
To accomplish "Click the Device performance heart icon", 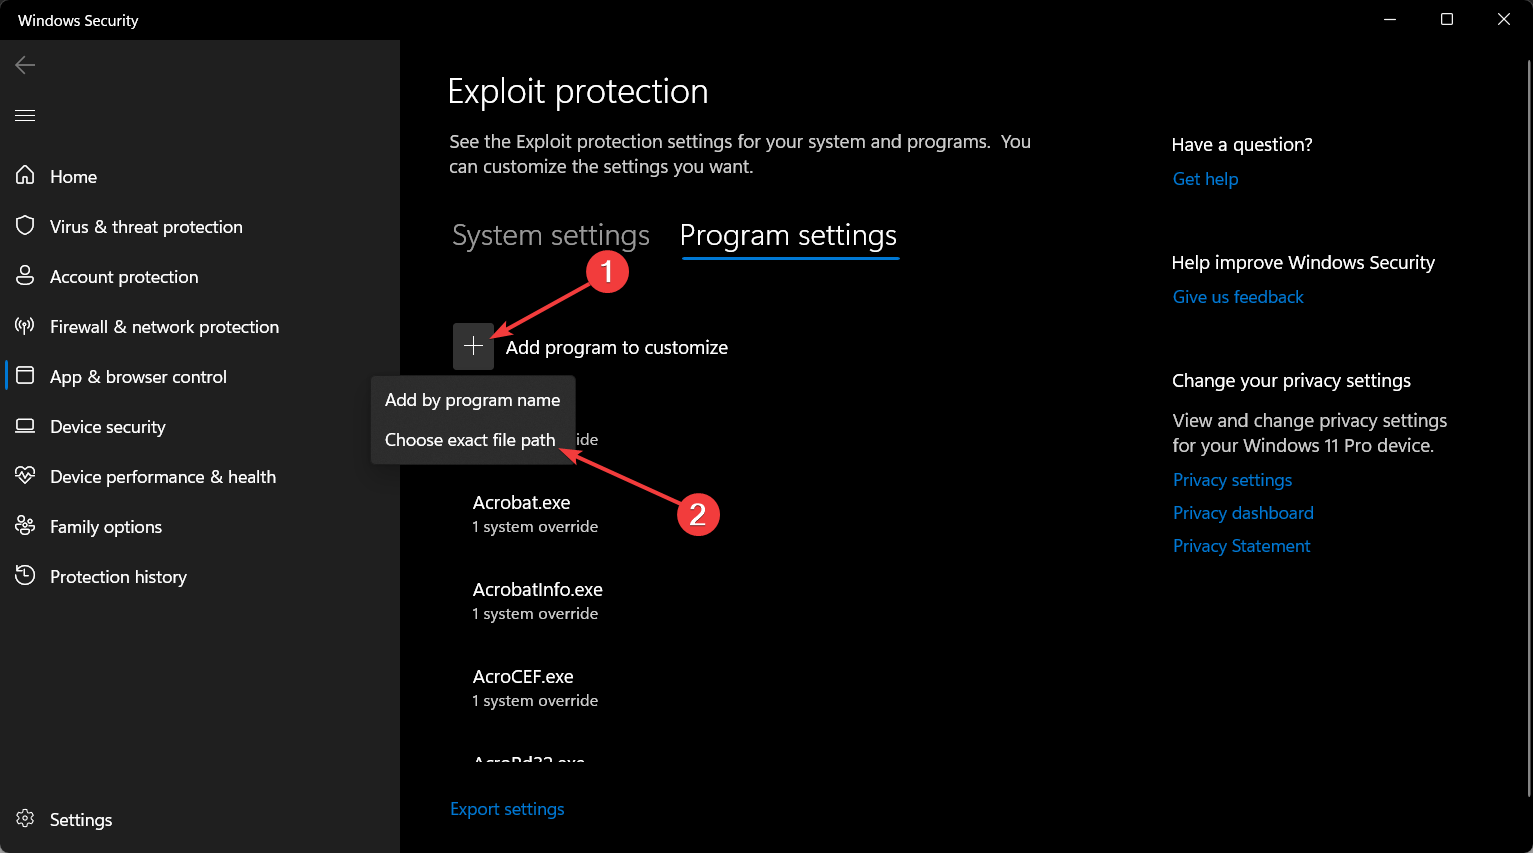I will (25, 476).
